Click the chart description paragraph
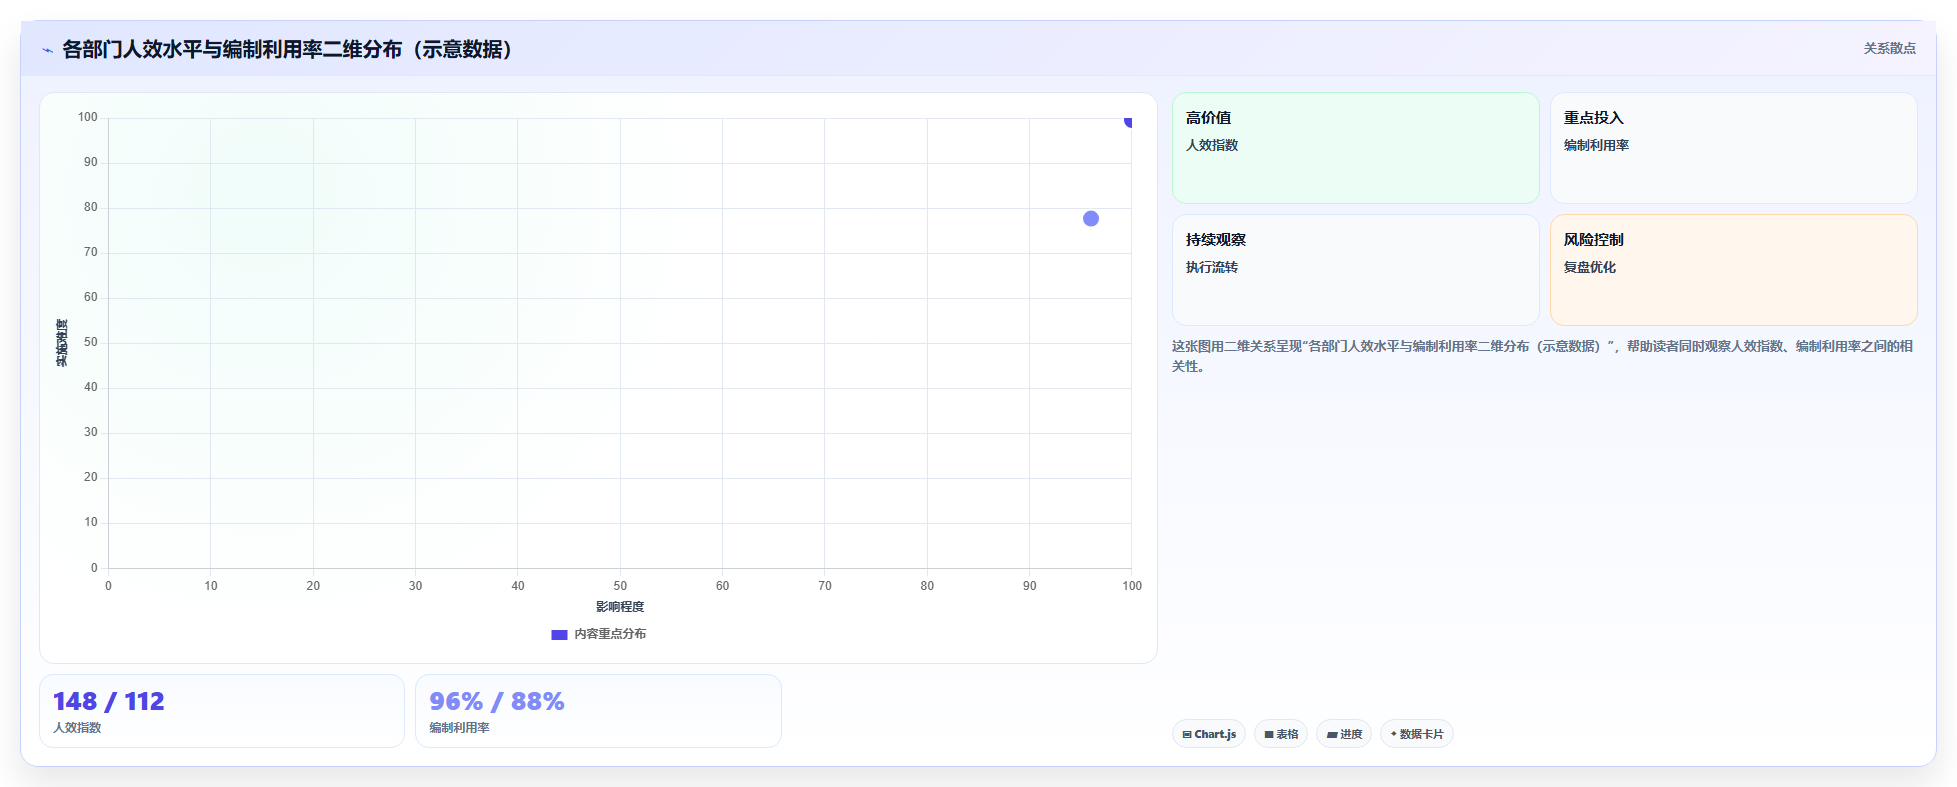 click(1543, 356)
